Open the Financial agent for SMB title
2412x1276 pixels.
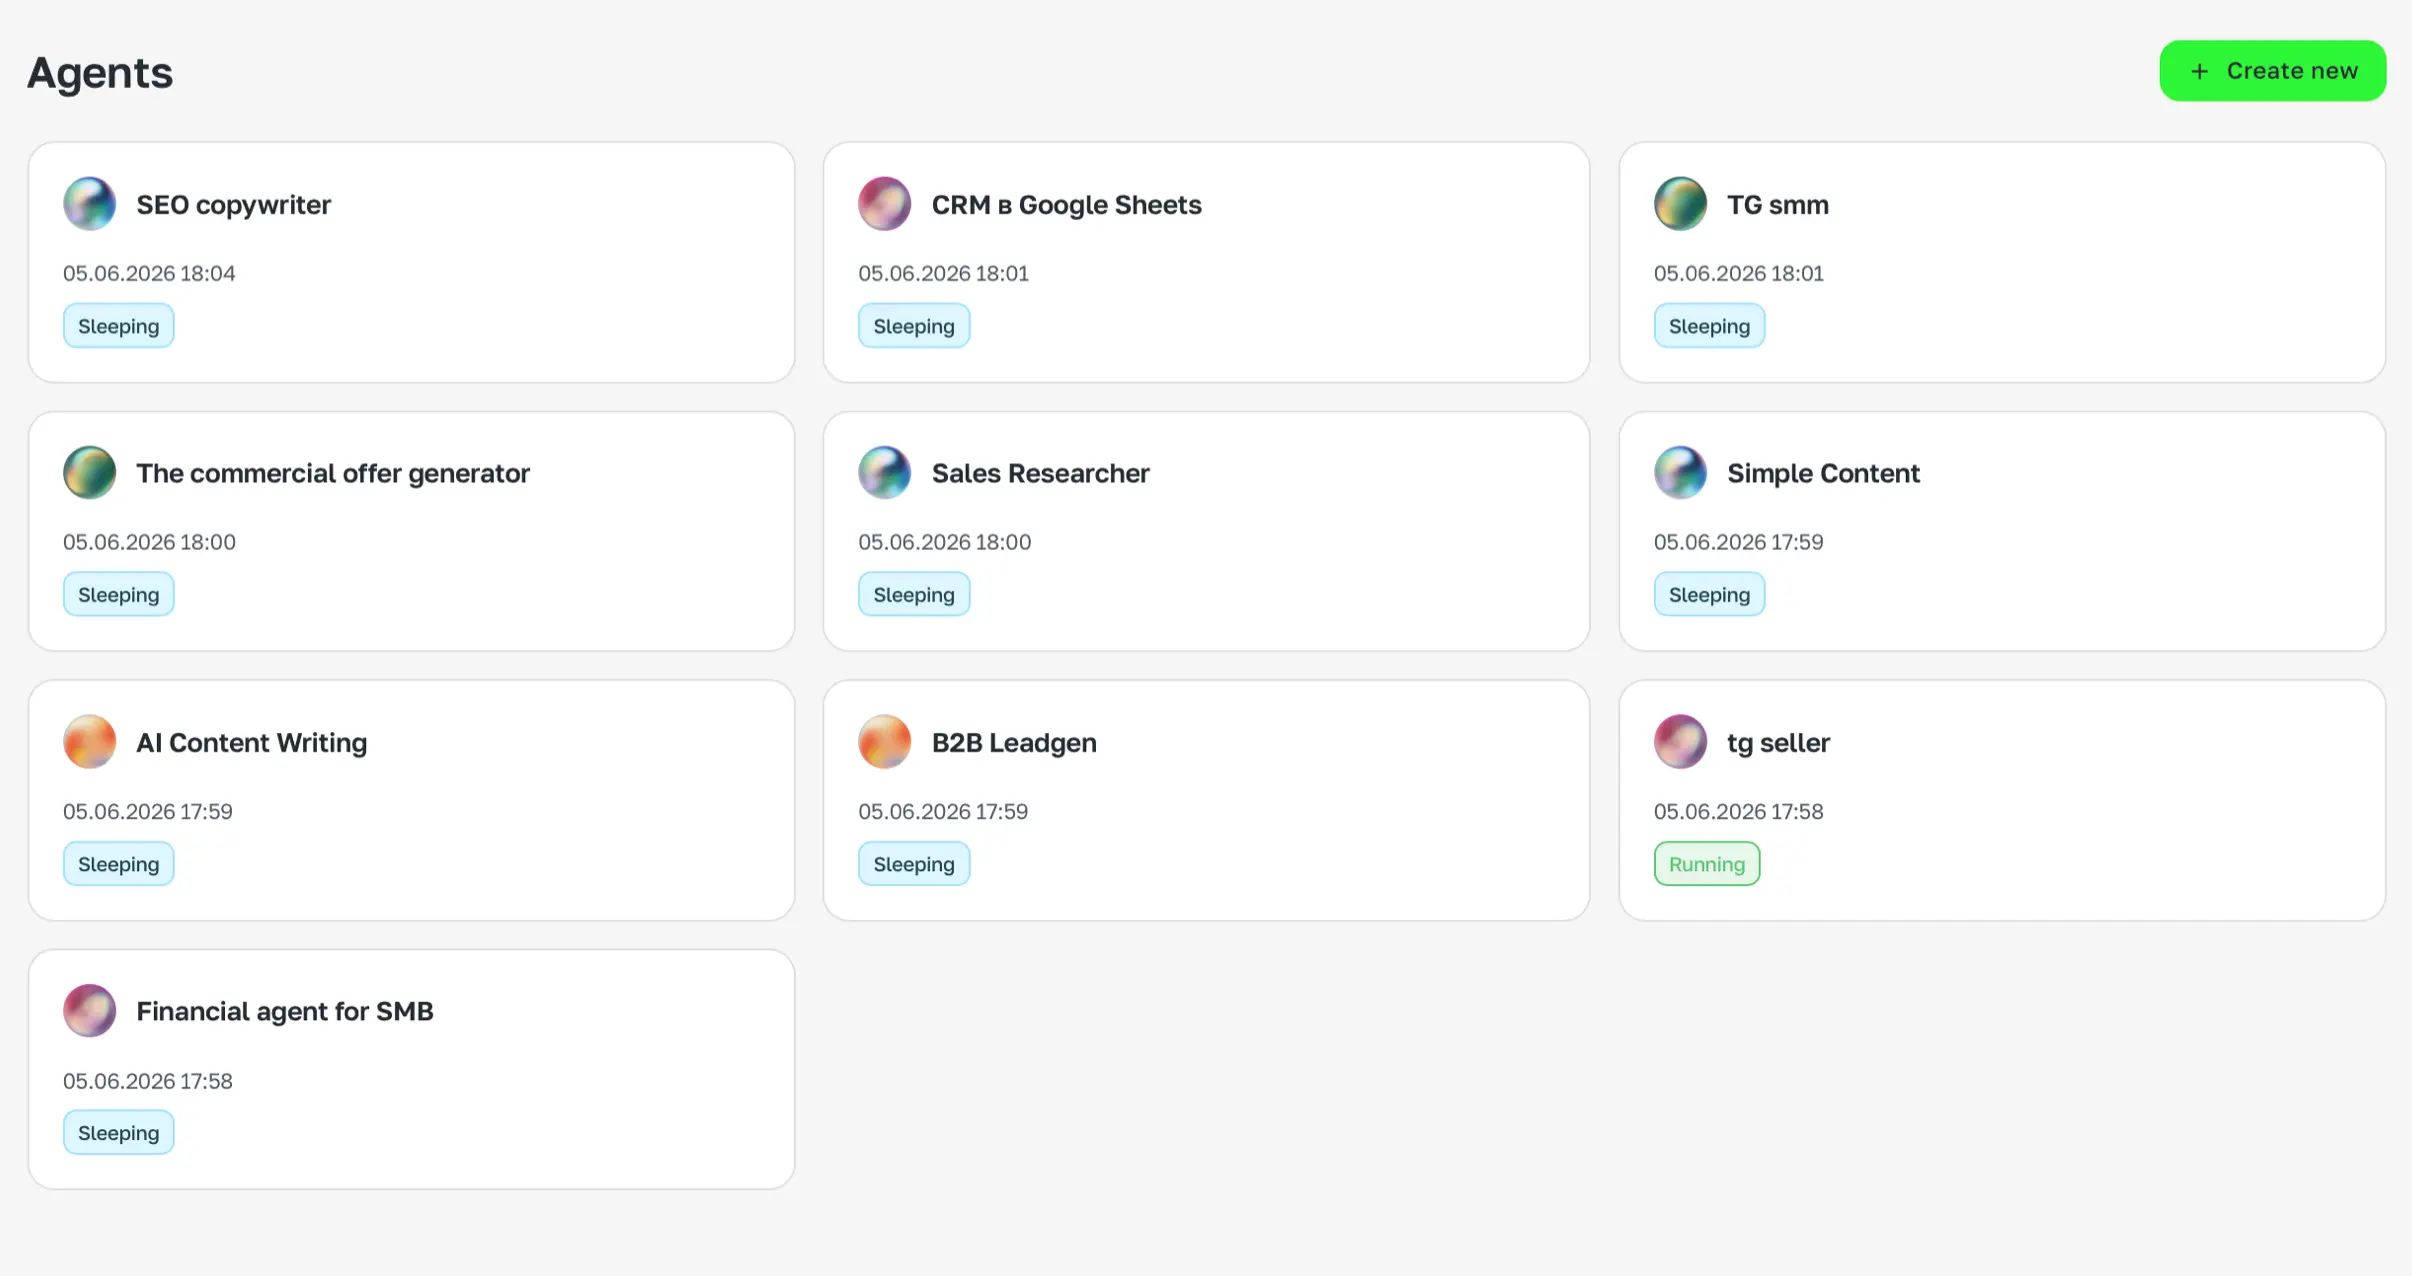coord(285,1012)
